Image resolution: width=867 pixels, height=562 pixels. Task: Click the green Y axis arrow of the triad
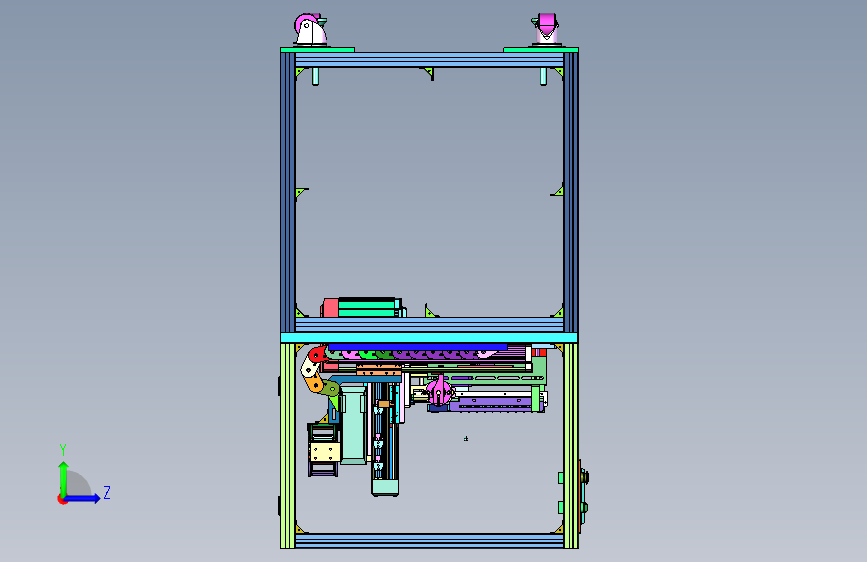64,478
